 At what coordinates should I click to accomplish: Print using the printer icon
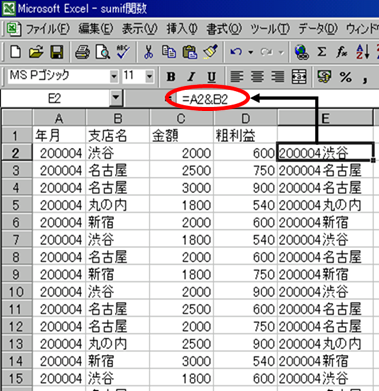coord(82,52)
